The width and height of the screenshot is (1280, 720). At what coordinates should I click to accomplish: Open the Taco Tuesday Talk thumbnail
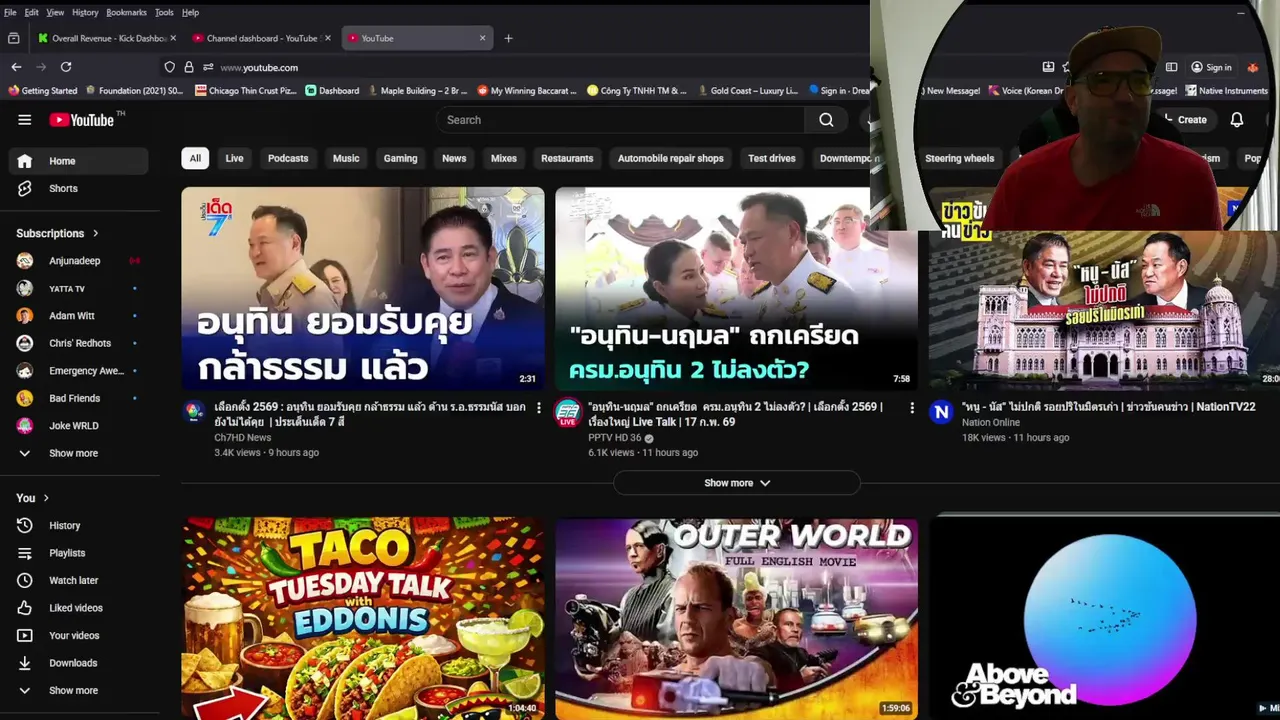click(363, 617)
